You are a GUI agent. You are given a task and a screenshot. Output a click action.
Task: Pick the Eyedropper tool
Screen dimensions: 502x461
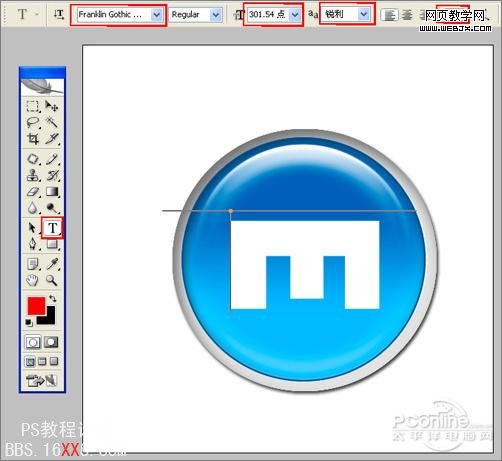[52, 264]
